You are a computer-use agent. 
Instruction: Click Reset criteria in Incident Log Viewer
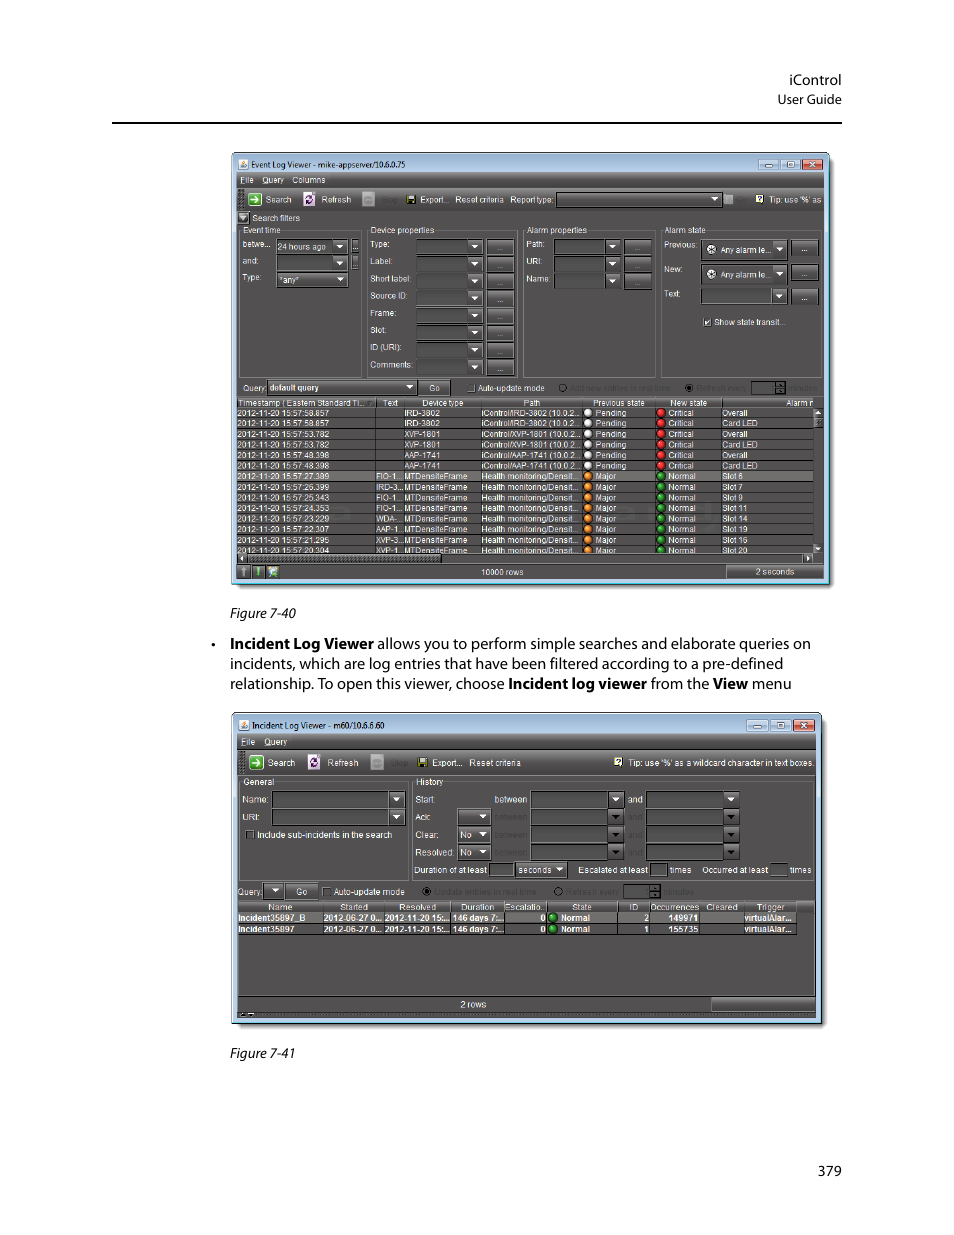(495, 762)
